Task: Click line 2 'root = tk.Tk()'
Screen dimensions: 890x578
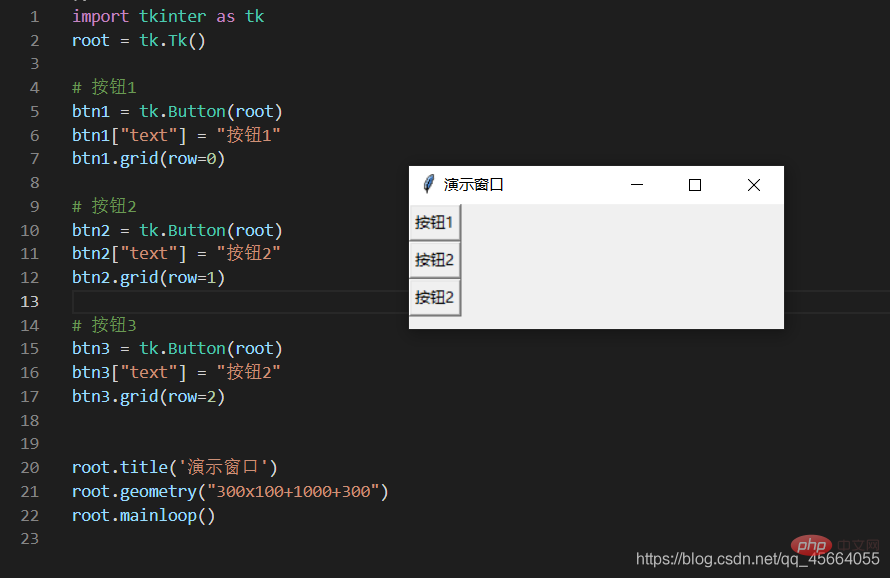Action: point(138,41)
